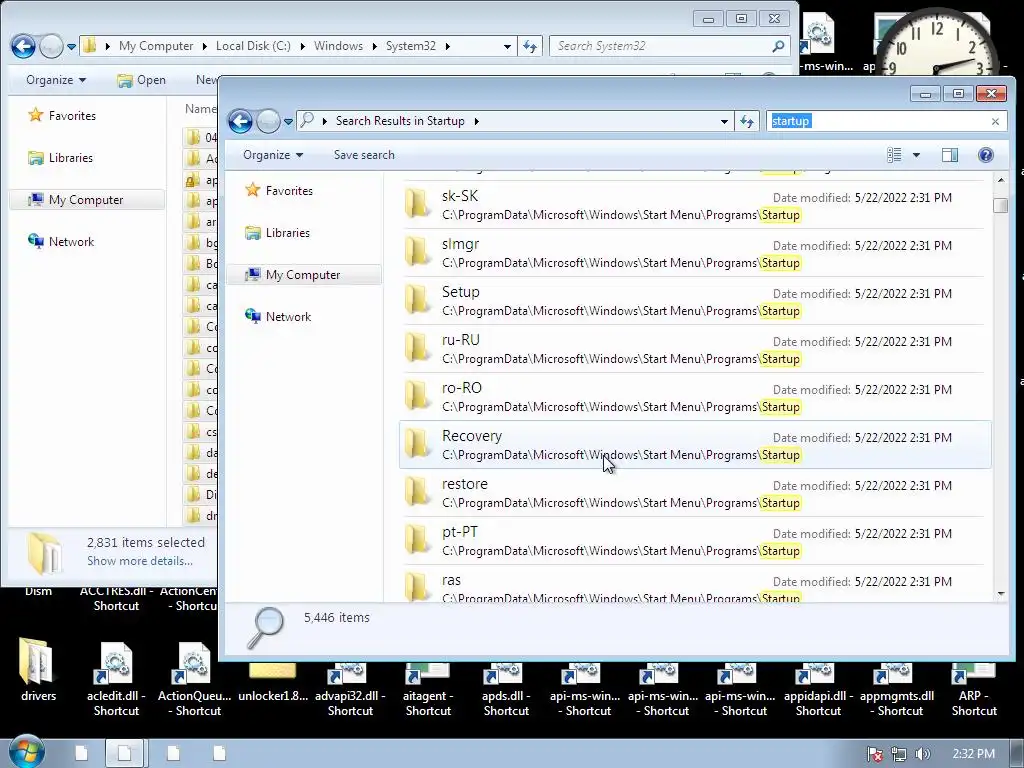Screen dimensions: 1024x768
Task: Open Organize menu in Search Results window
Action: pos(273,155)
